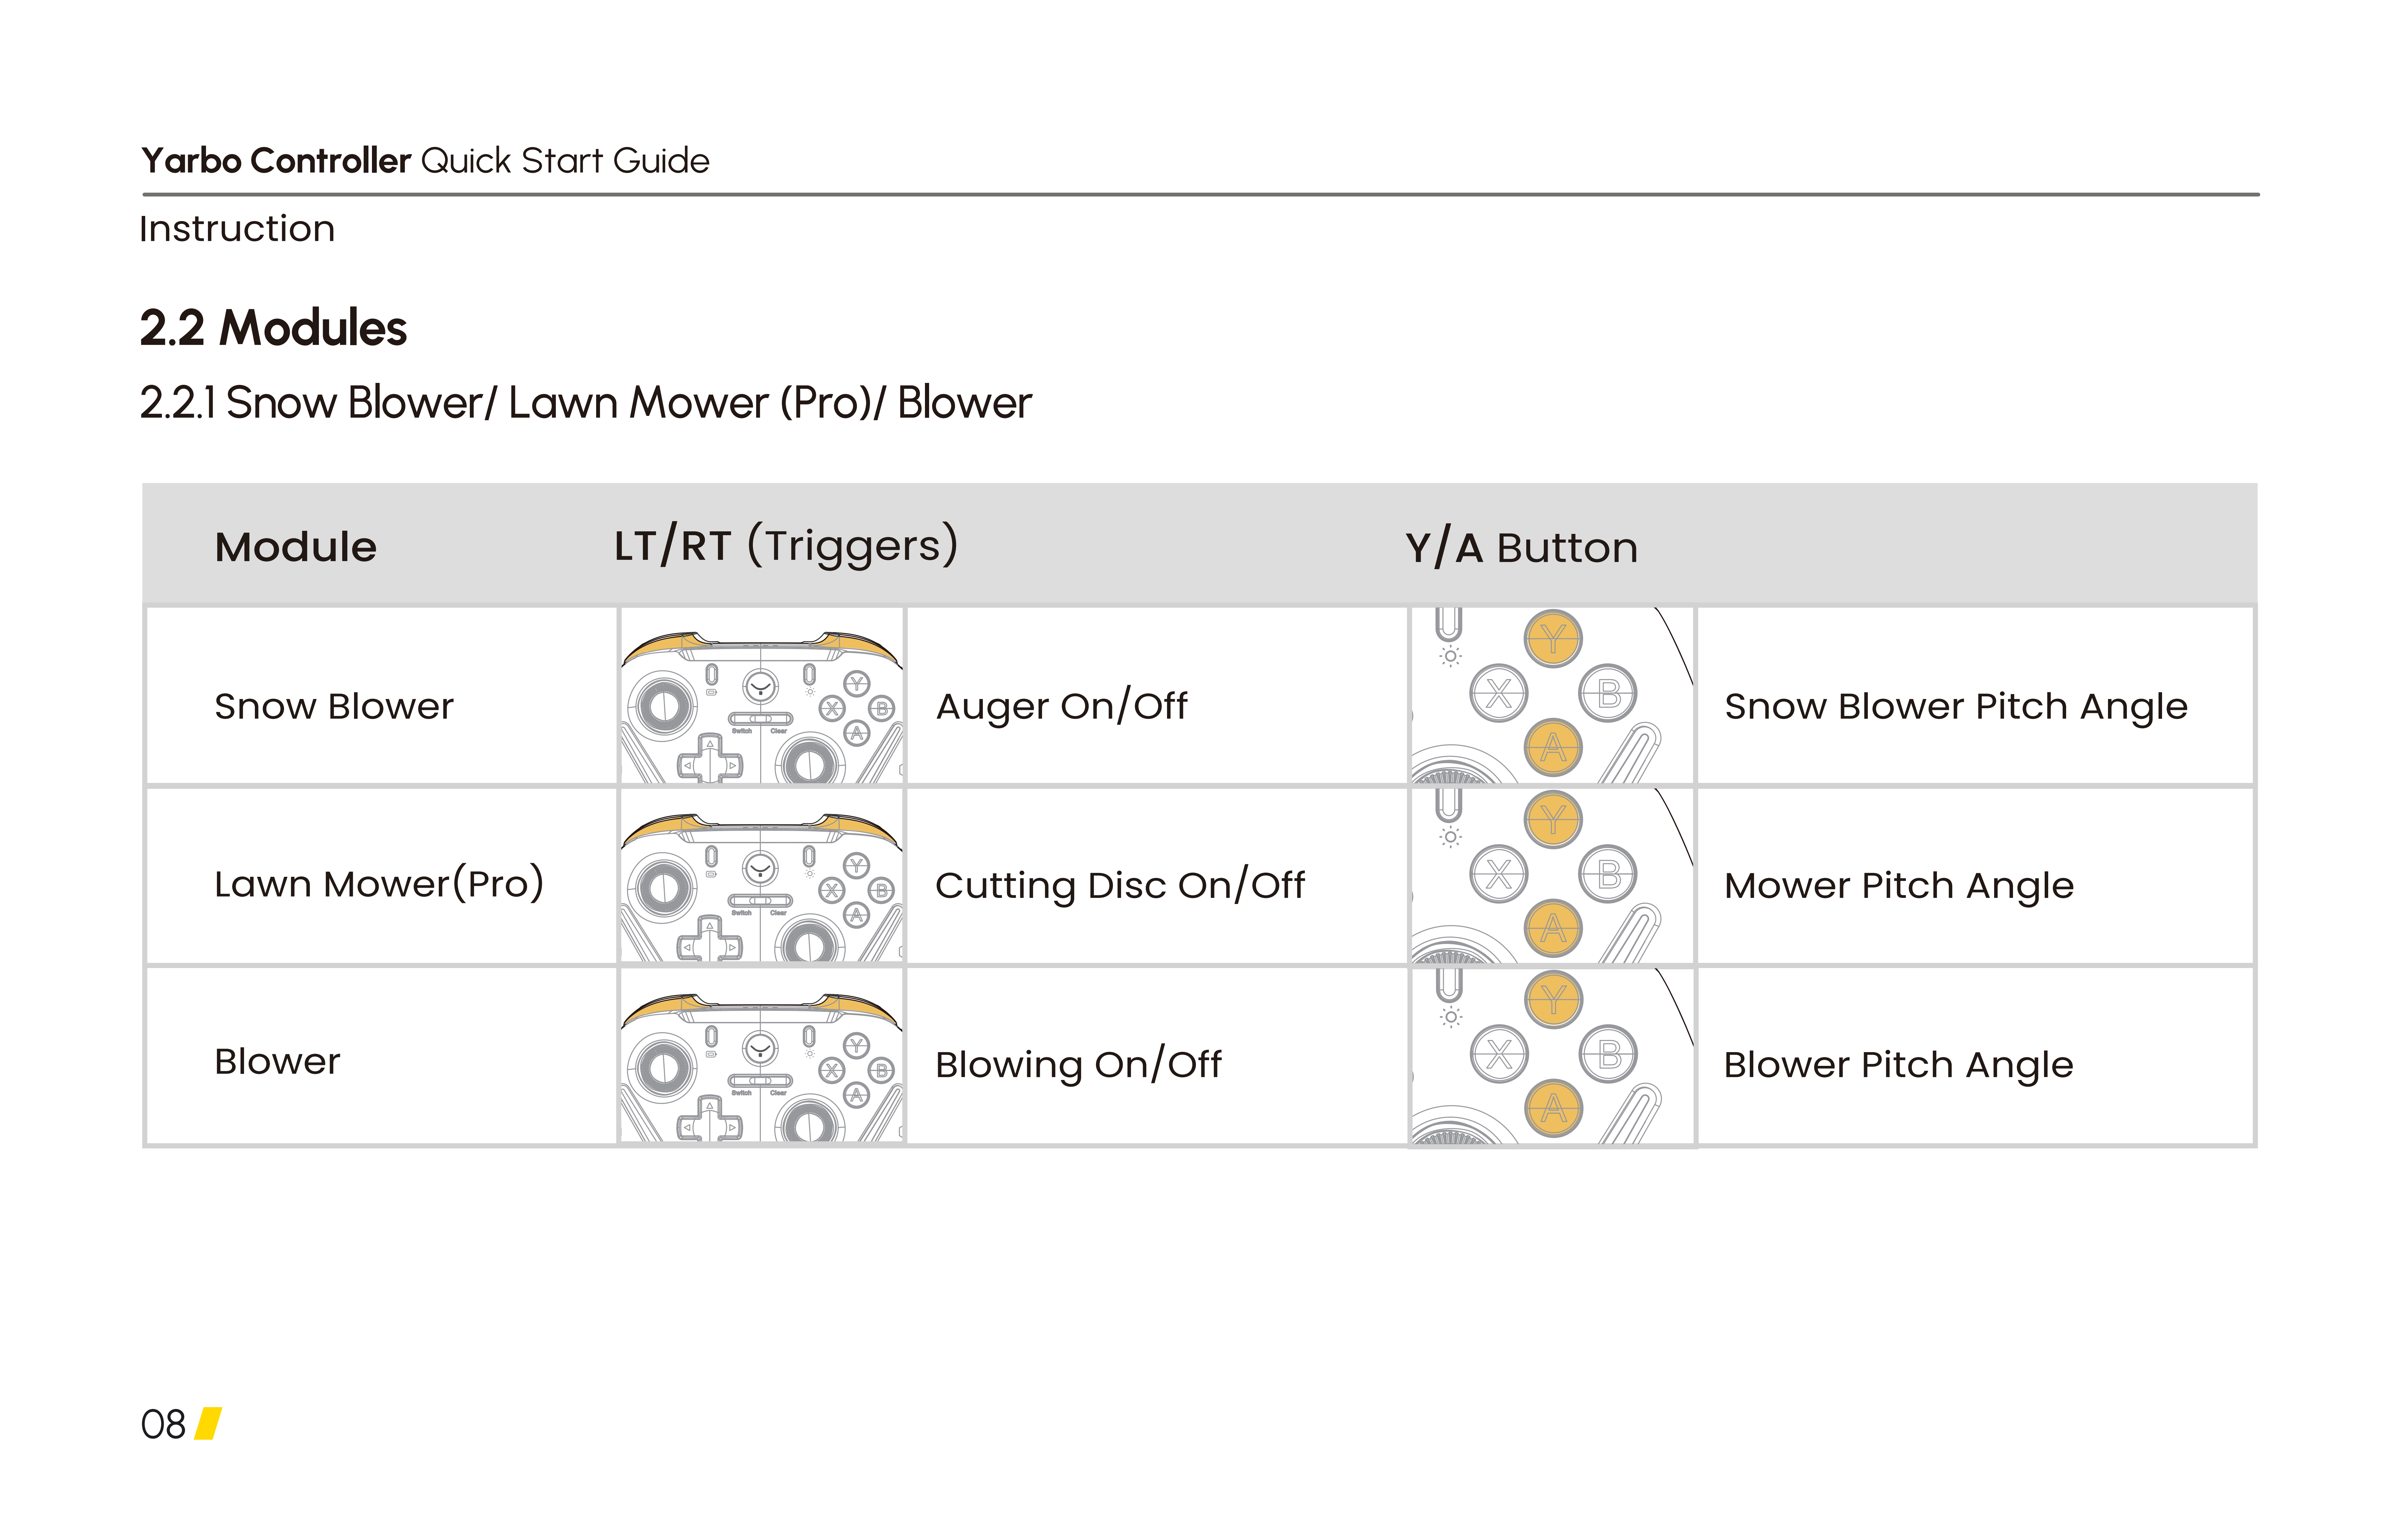Select the B button in the Blower row
This screenshot has height=1538, width=2408.
1608,1054
